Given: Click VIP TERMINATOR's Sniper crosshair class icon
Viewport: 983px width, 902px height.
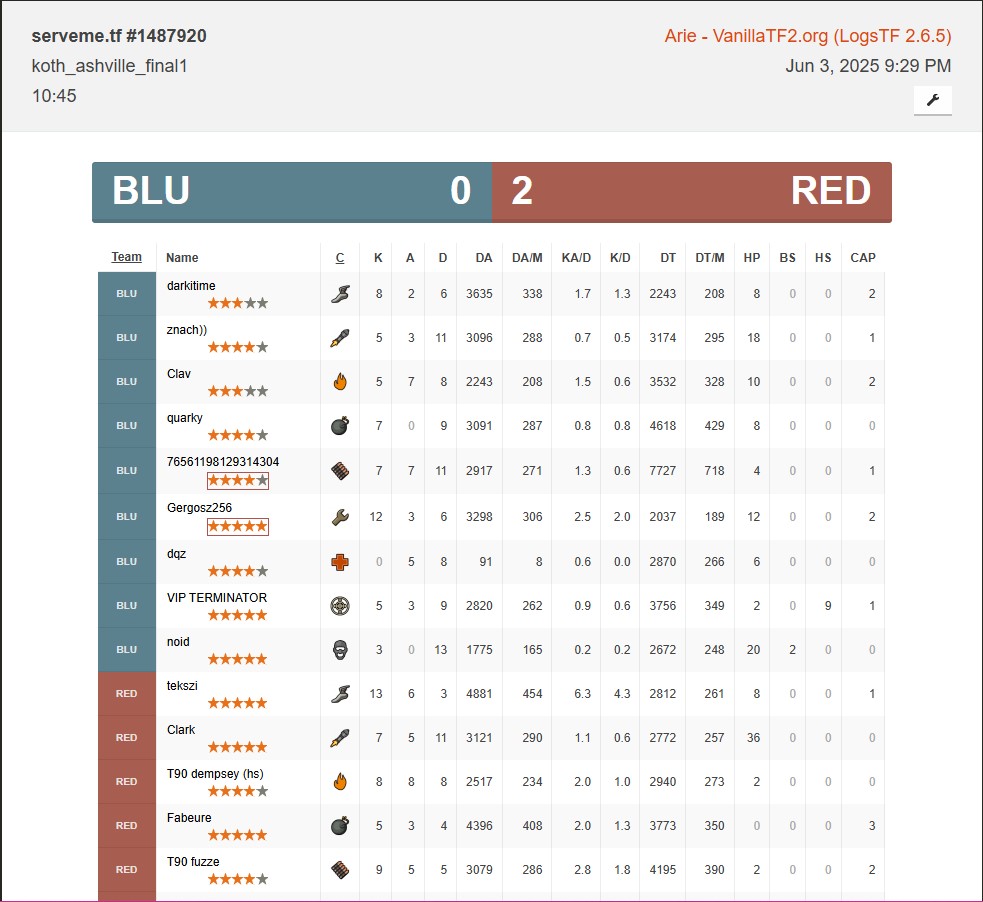Looking at the screenshot, I should point(340,606).
